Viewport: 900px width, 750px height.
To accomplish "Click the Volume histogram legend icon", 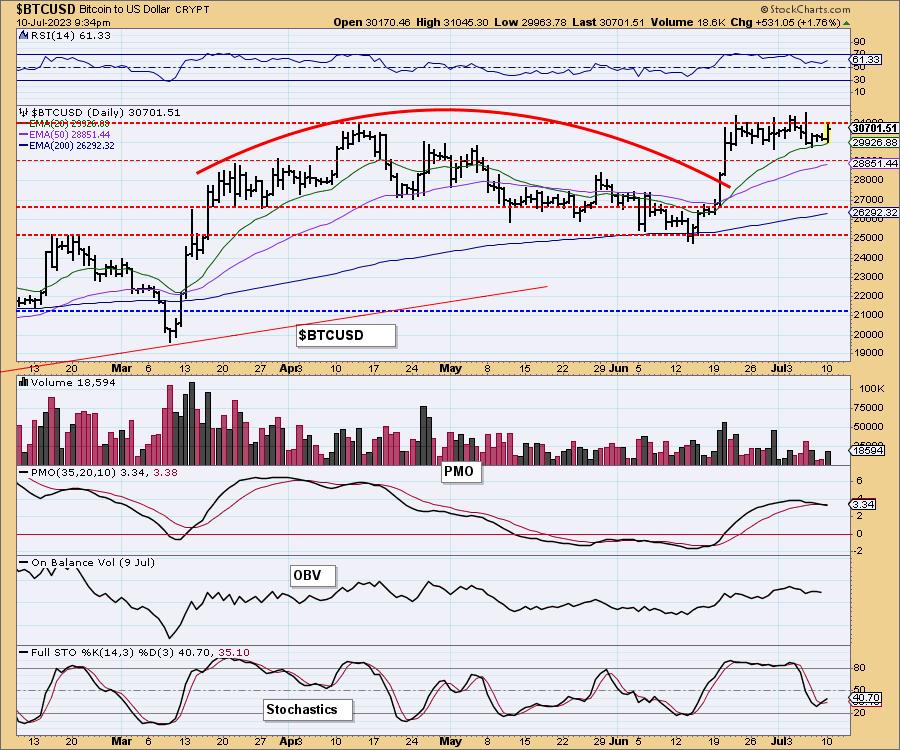I will point(24,382).
